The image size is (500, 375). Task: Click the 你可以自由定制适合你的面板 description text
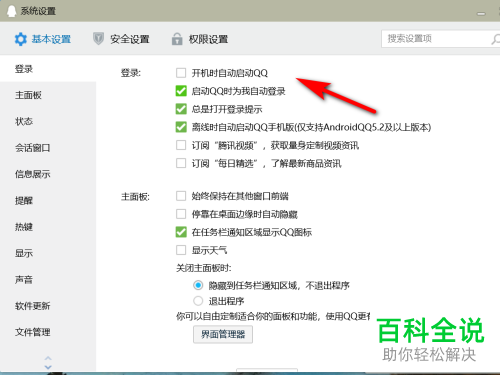click(x=273, y=316)
